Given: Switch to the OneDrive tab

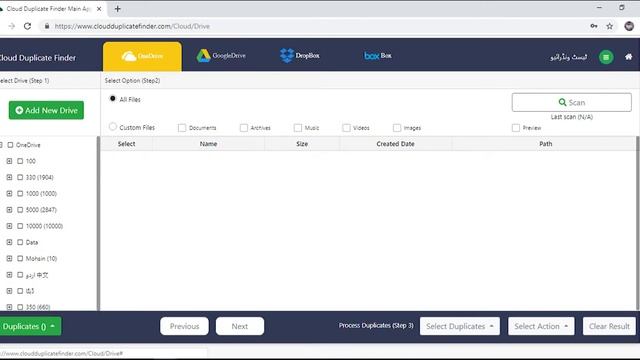Looking at the screenshot, I should click(x=142, y=56).
